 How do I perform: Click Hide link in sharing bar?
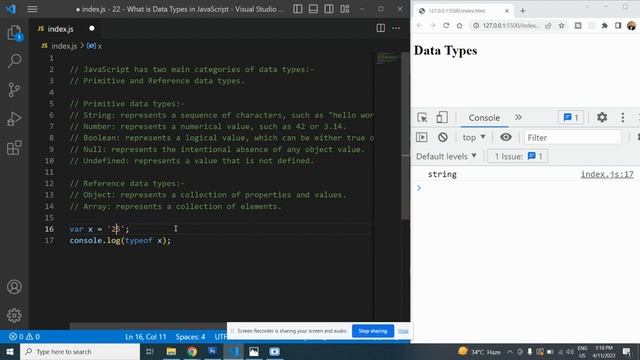click(403, 331)
